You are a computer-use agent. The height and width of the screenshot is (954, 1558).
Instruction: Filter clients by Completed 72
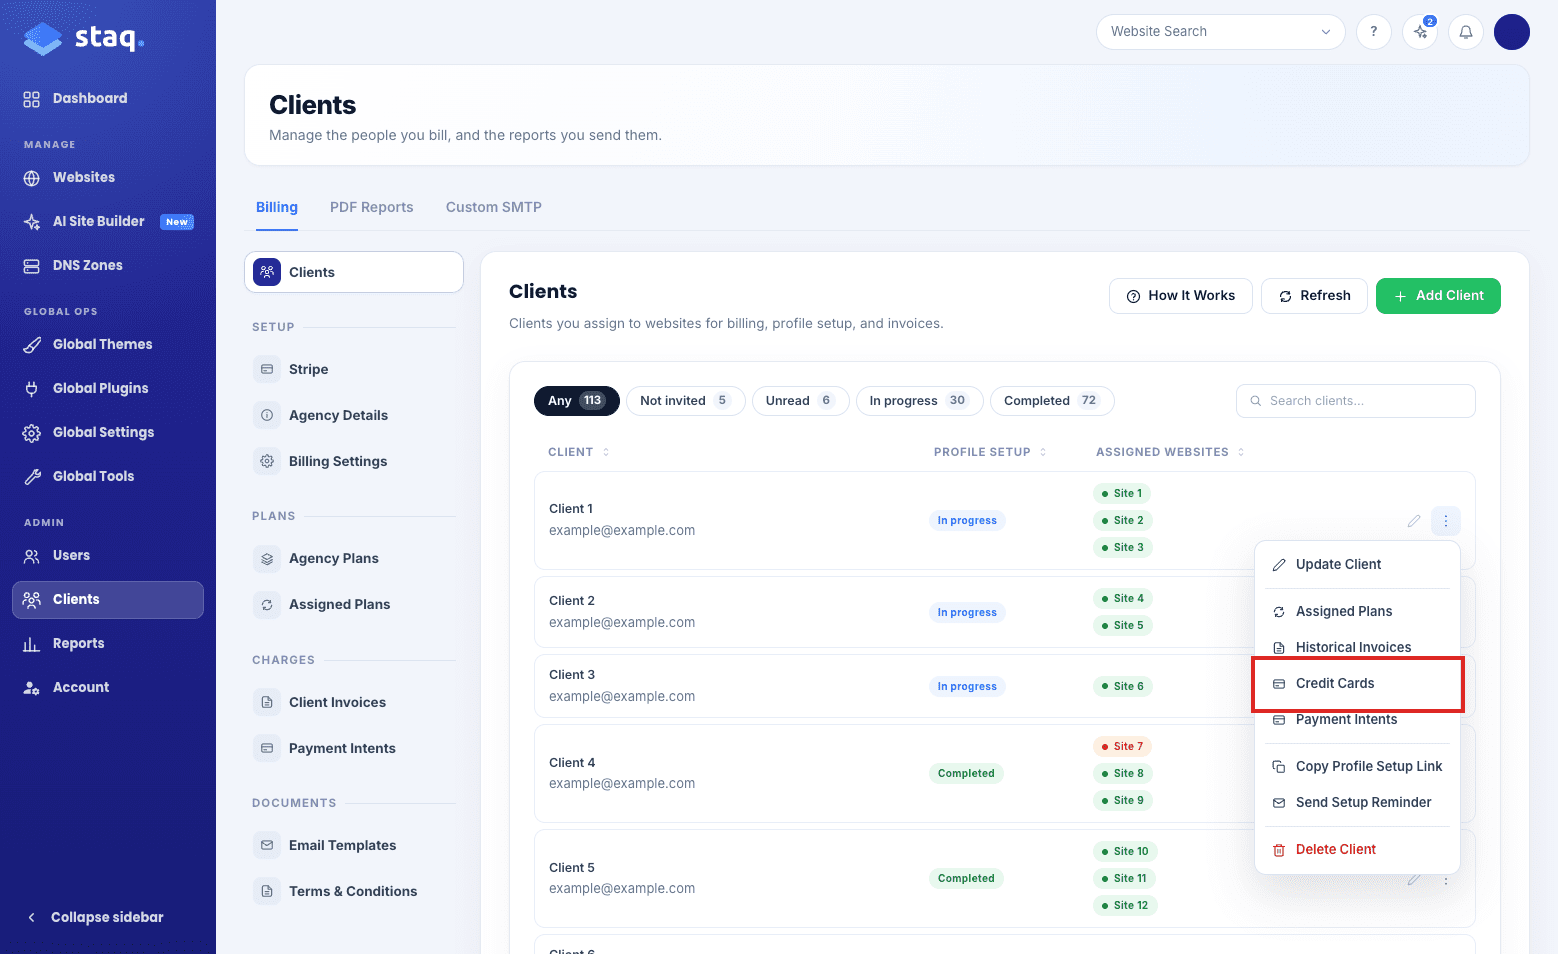pyautogui.click(x=1052, y=401)
